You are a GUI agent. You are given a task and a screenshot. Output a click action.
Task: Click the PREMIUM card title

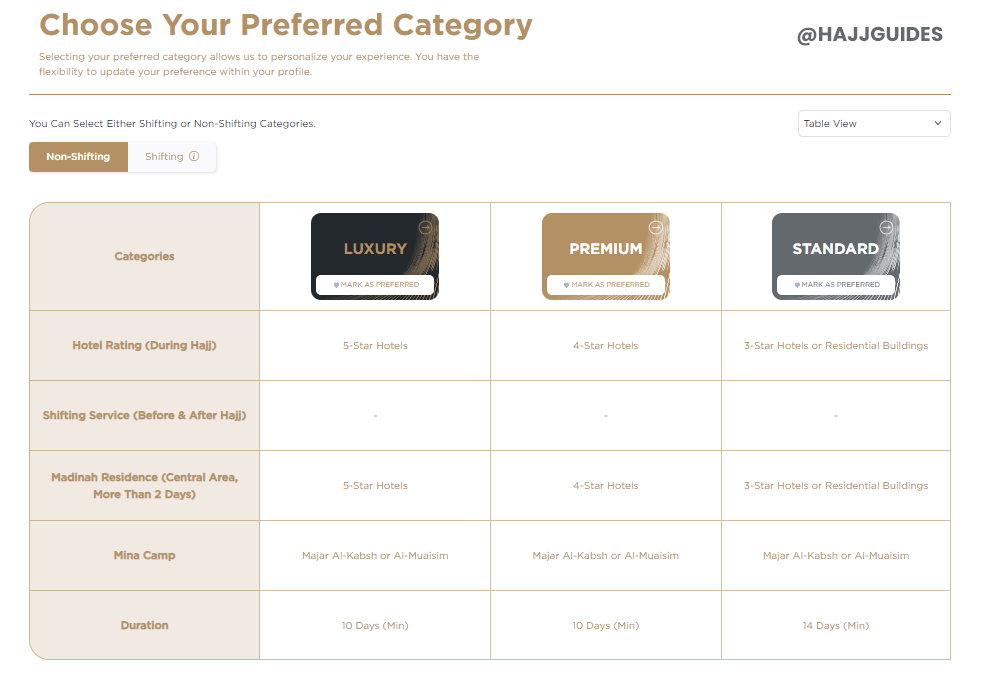[x=606, y=249]
